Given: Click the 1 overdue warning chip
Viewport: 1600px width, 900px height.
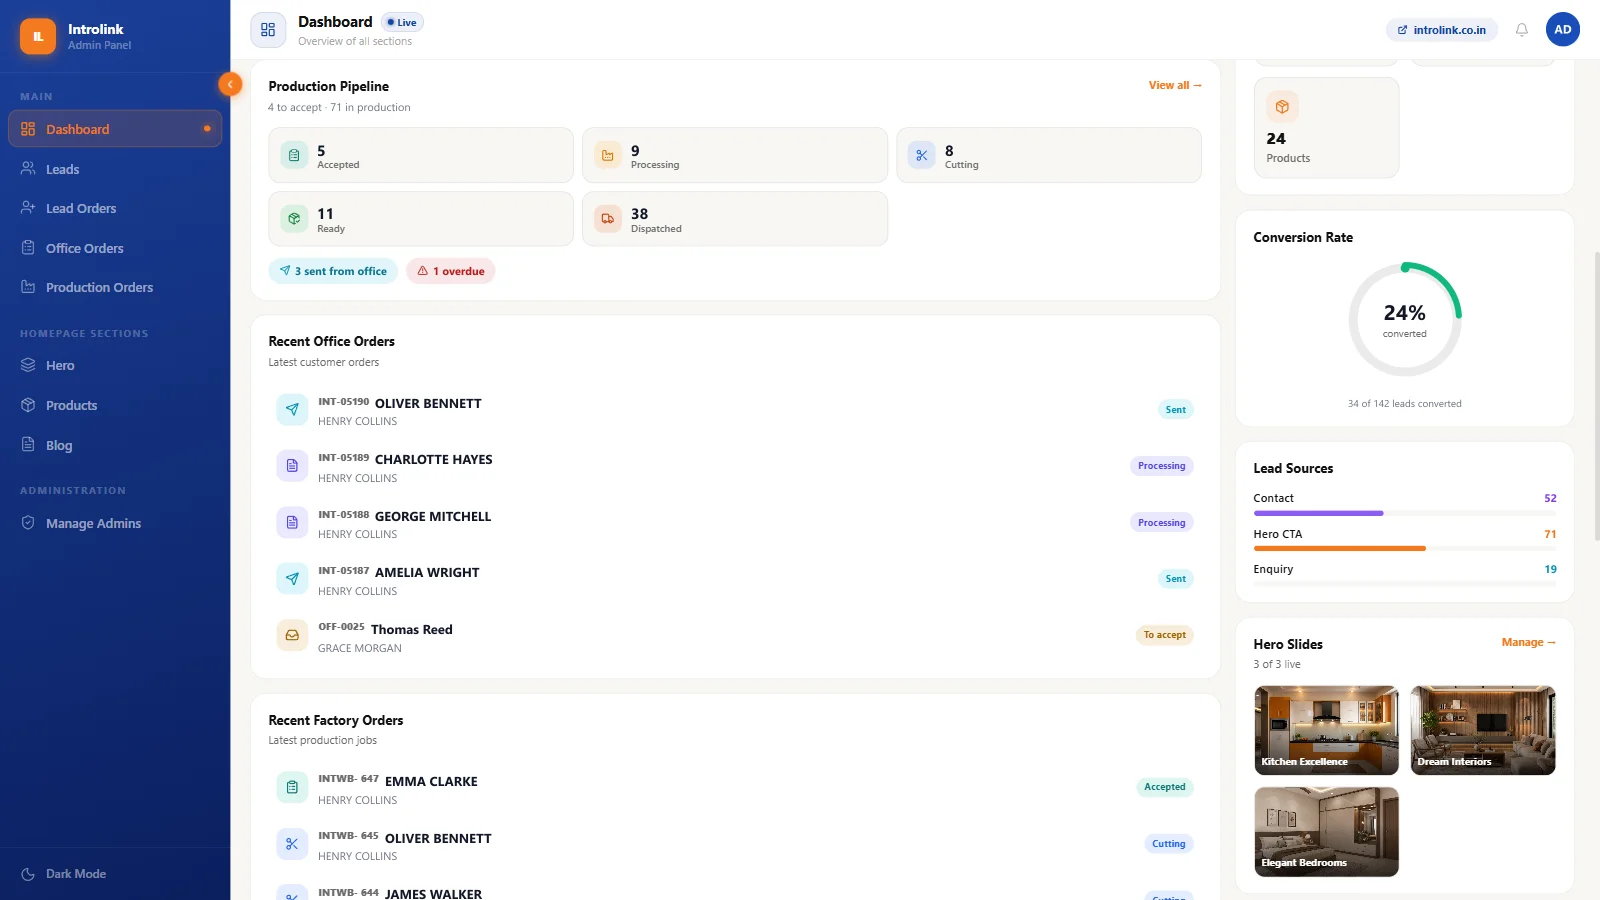Looking at the screenshot, I should click(x=451, y=271).
